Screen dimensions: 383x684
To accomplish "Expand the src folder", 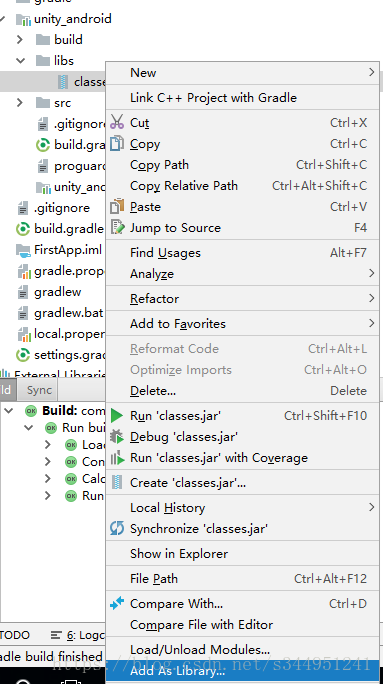I will pos(20,103).
